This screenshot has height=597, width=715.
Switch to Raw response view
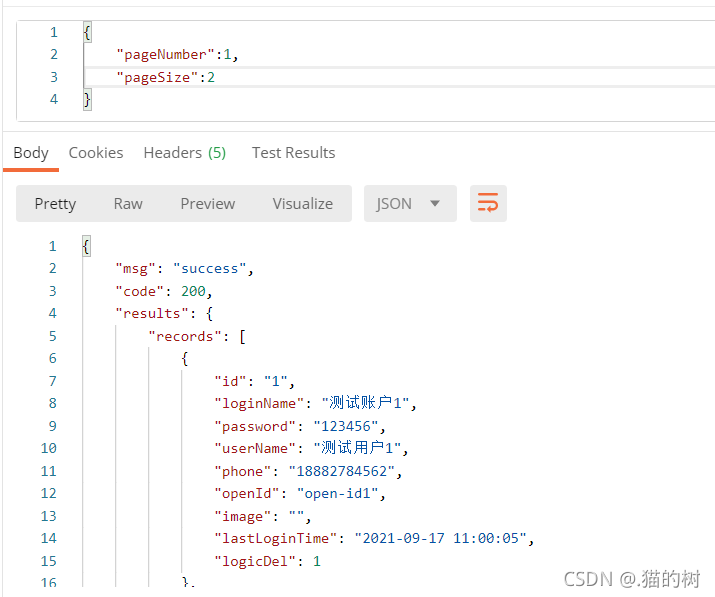128,203
